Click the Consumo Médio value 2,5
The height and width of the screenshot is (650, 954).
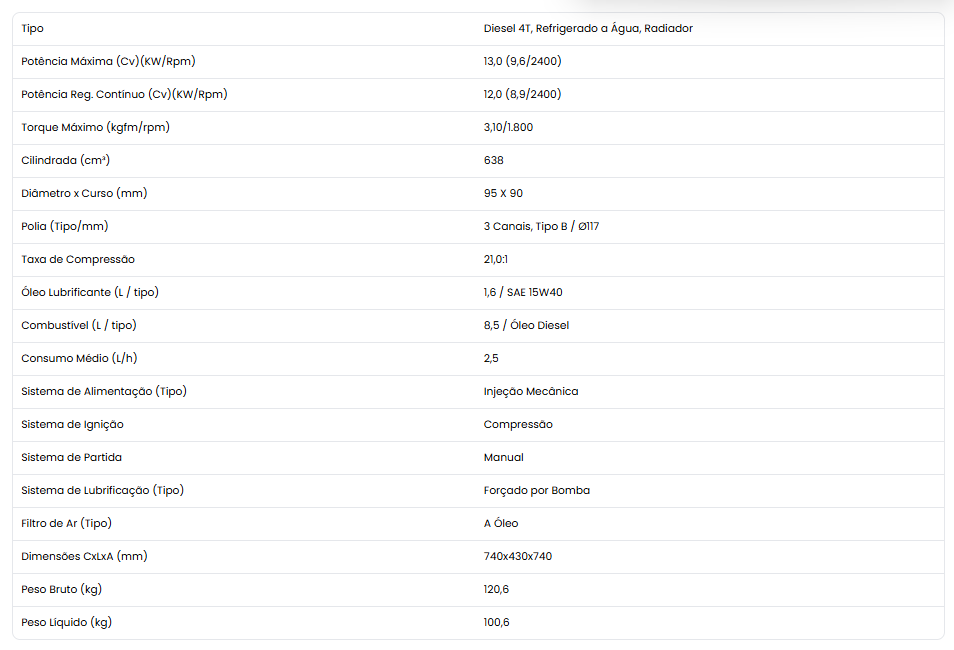point(491,358)
